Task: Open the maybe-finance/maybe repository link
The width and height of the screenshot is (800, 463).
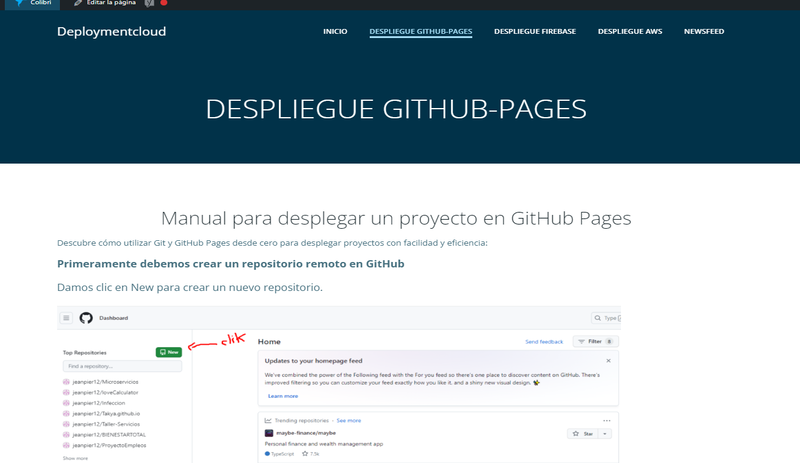Action: click(306, 433)
